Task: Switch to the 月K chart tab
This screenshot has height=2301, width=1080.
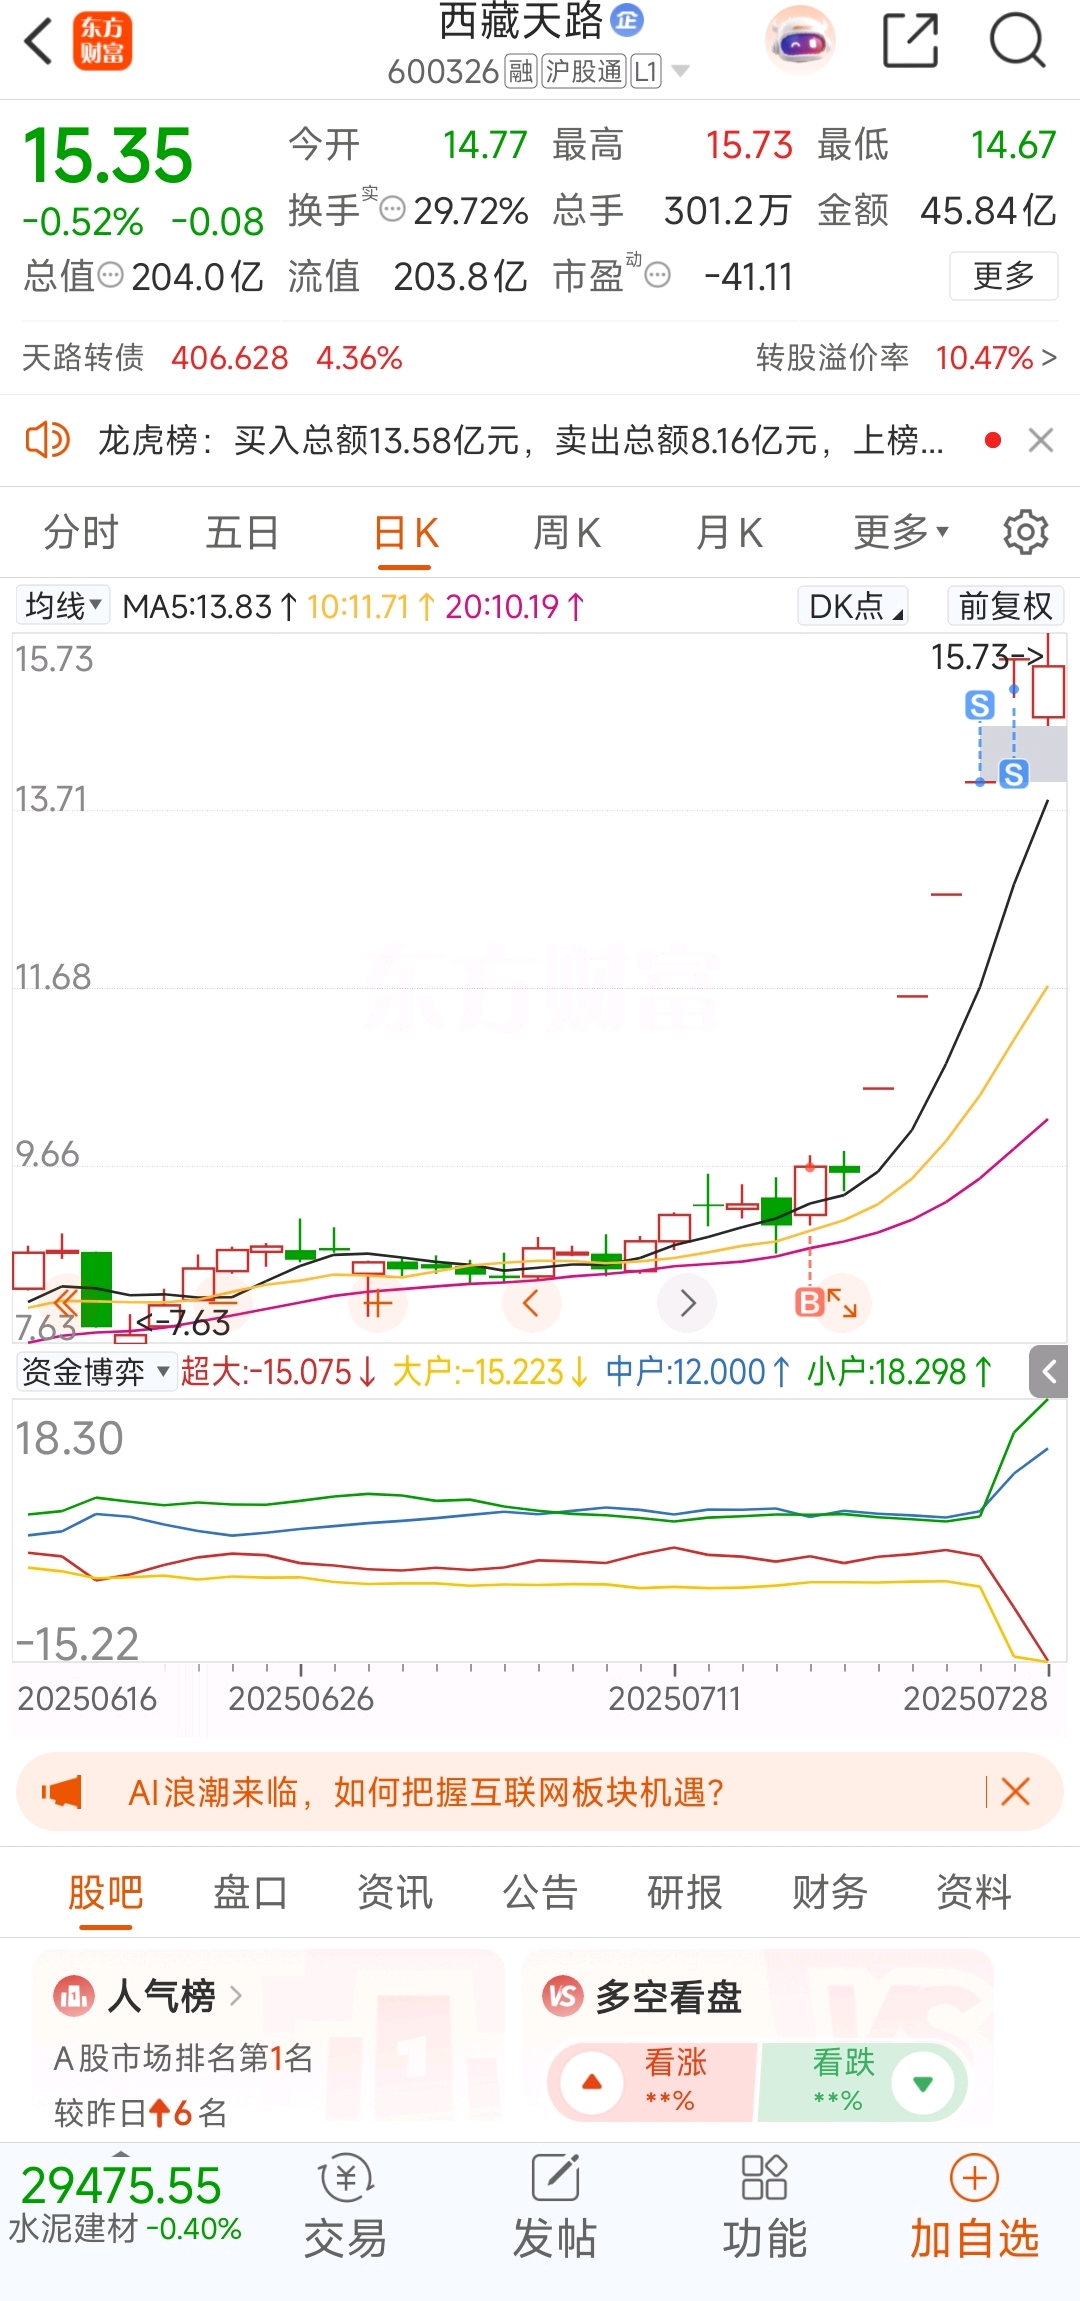Action: coord(730,532)
